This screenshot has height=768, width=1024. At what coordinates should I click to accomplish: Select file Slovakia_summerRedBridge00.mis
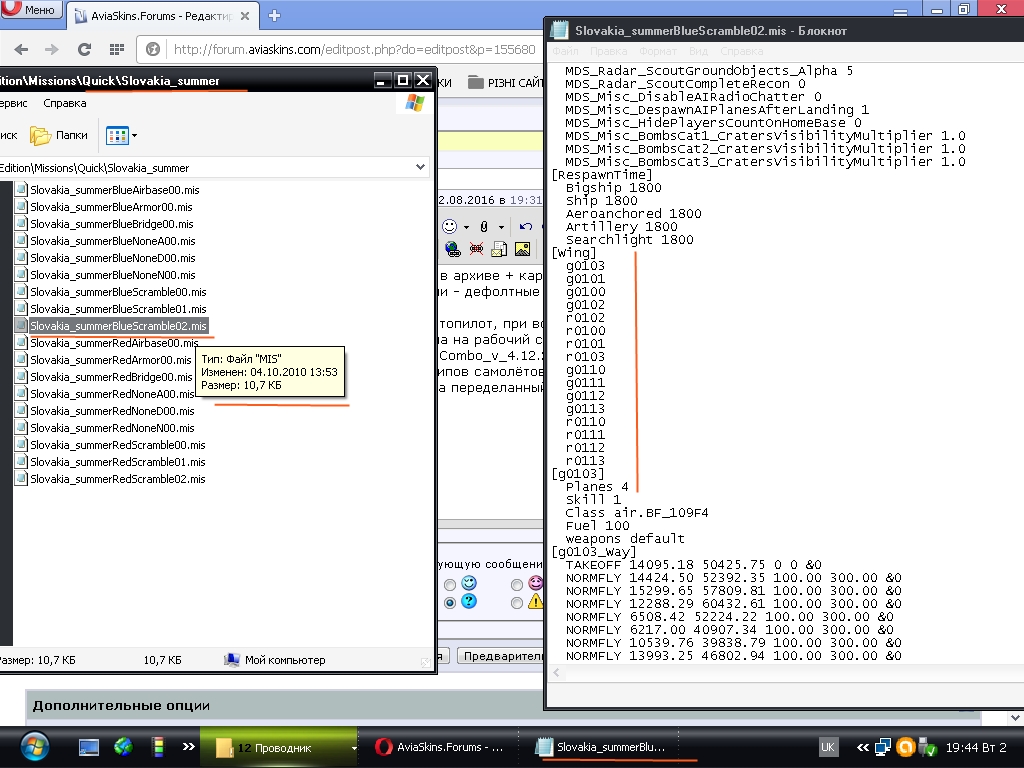110,377
